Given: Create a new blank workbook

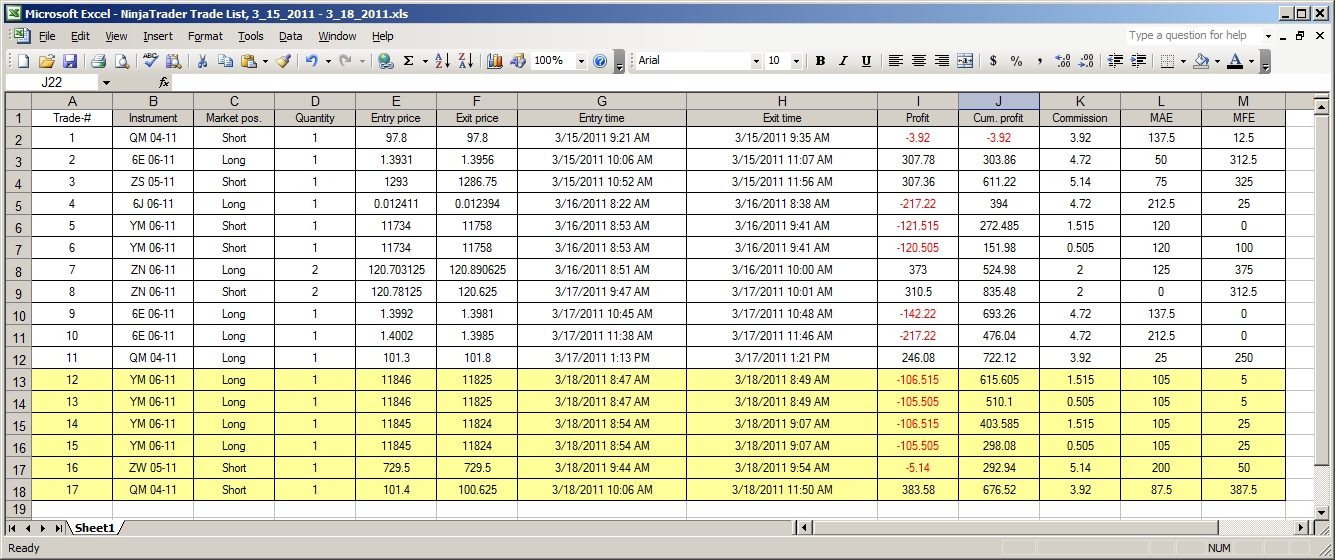Looking at the screenshot, I should click(x=23, y=61).
